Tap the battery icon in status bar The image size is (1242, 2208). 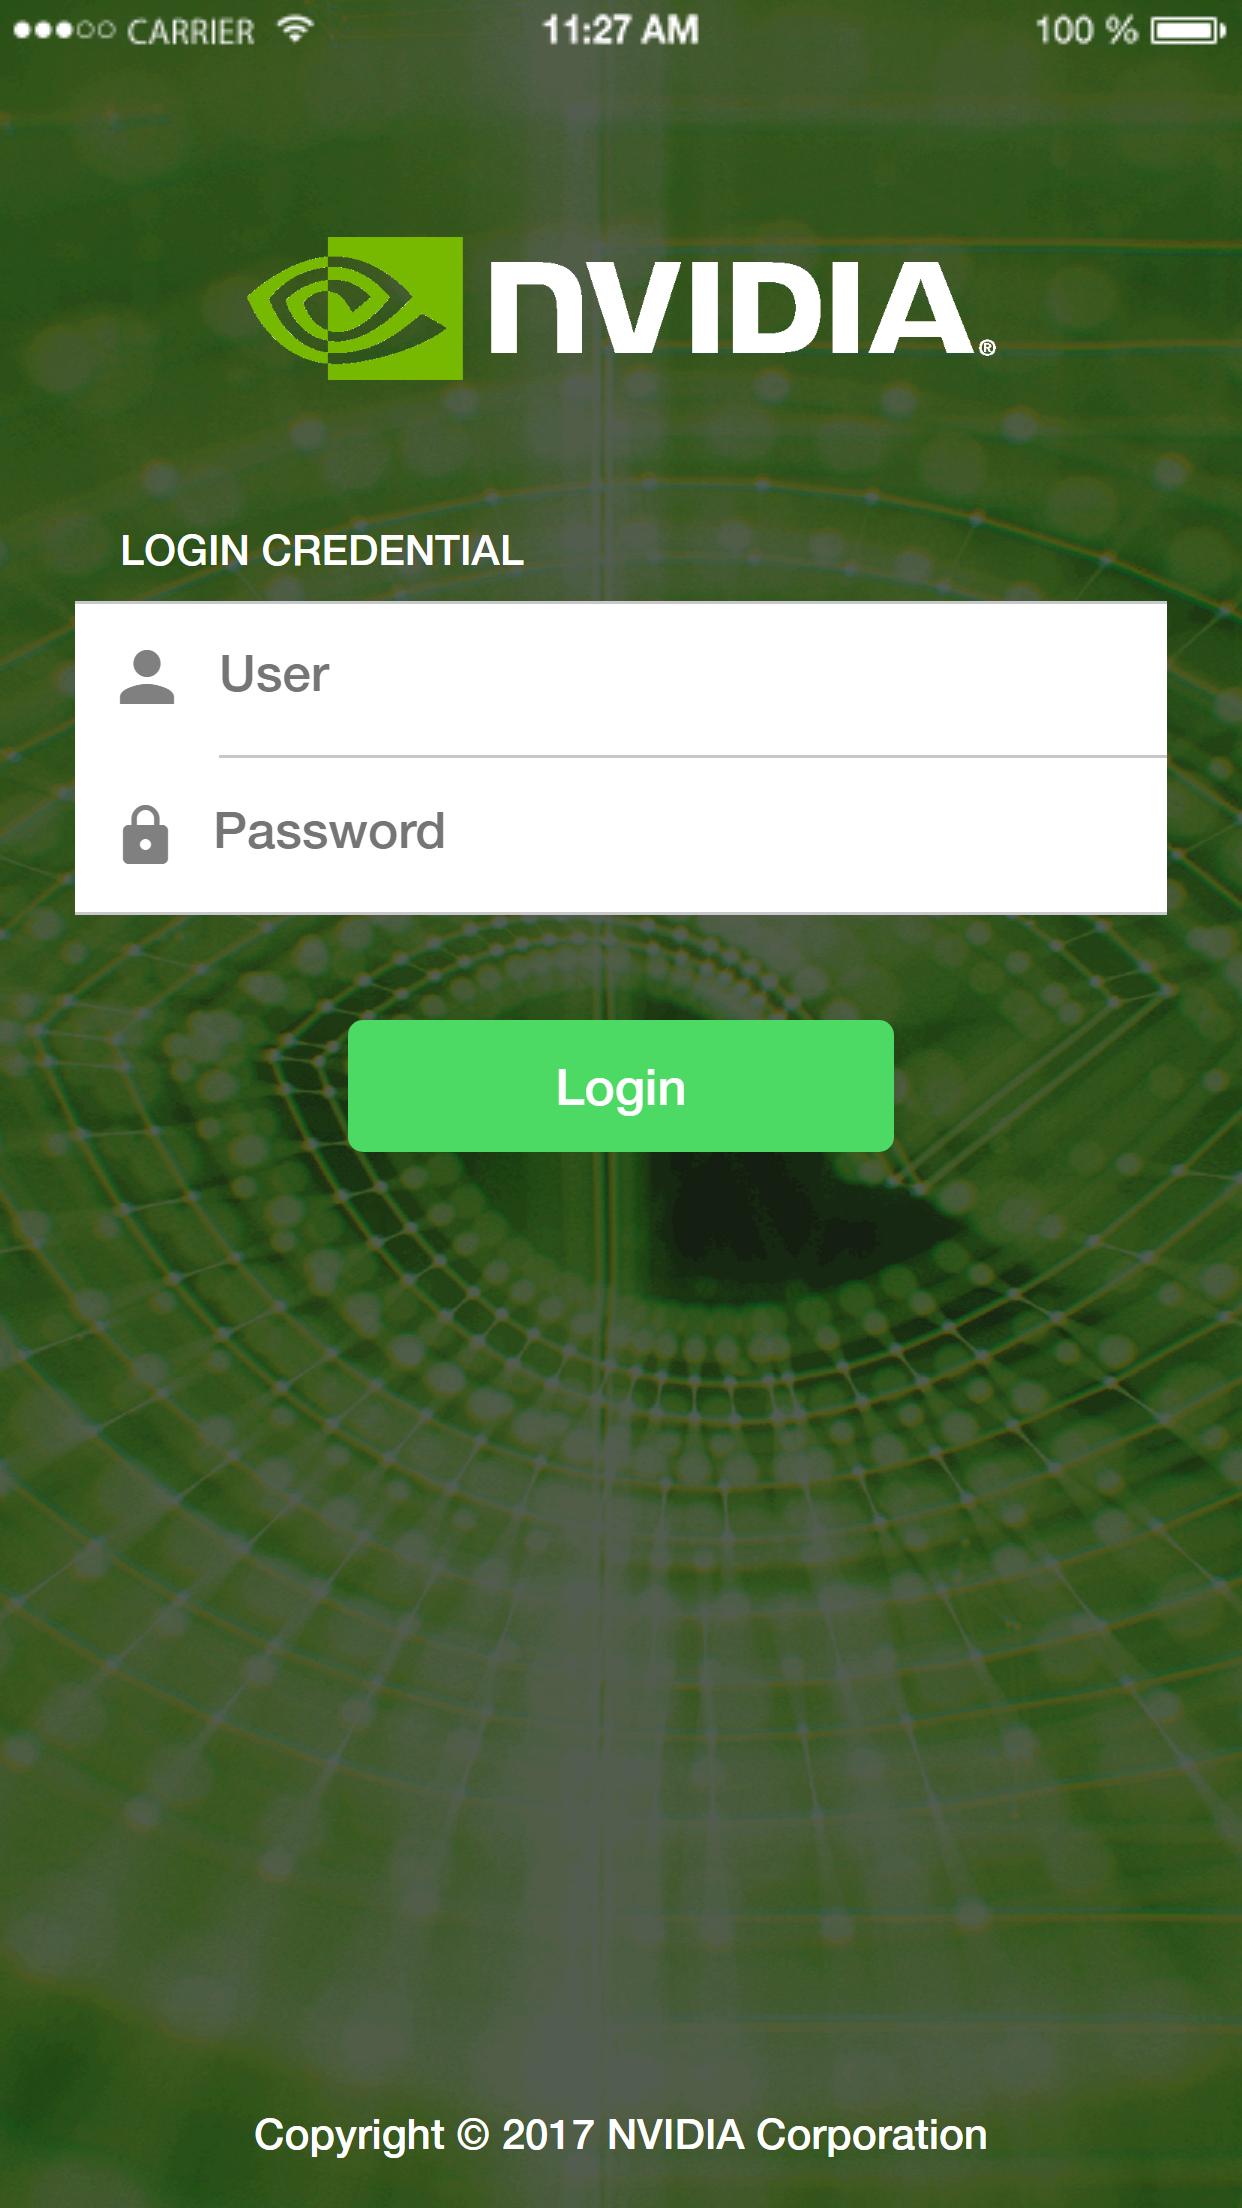1188,32
